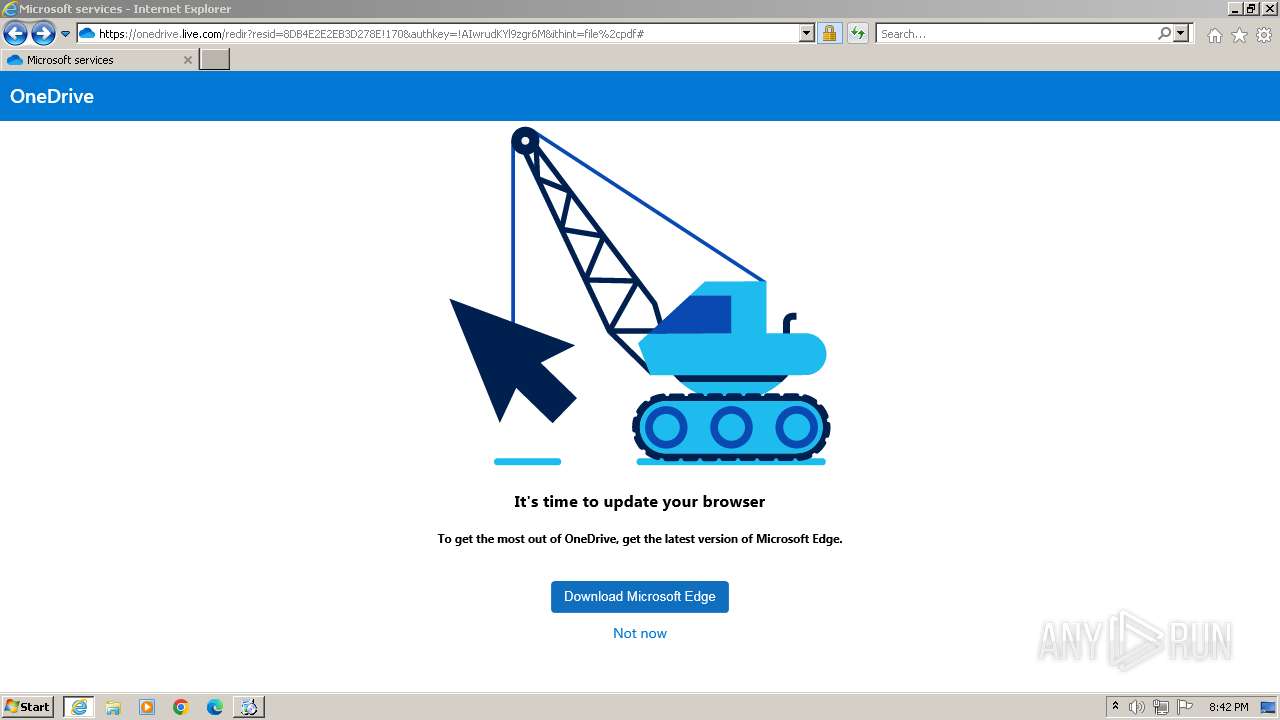Open the Action Center flag icon
This screenshot has height=720, width=1280.
point(1185,707)
